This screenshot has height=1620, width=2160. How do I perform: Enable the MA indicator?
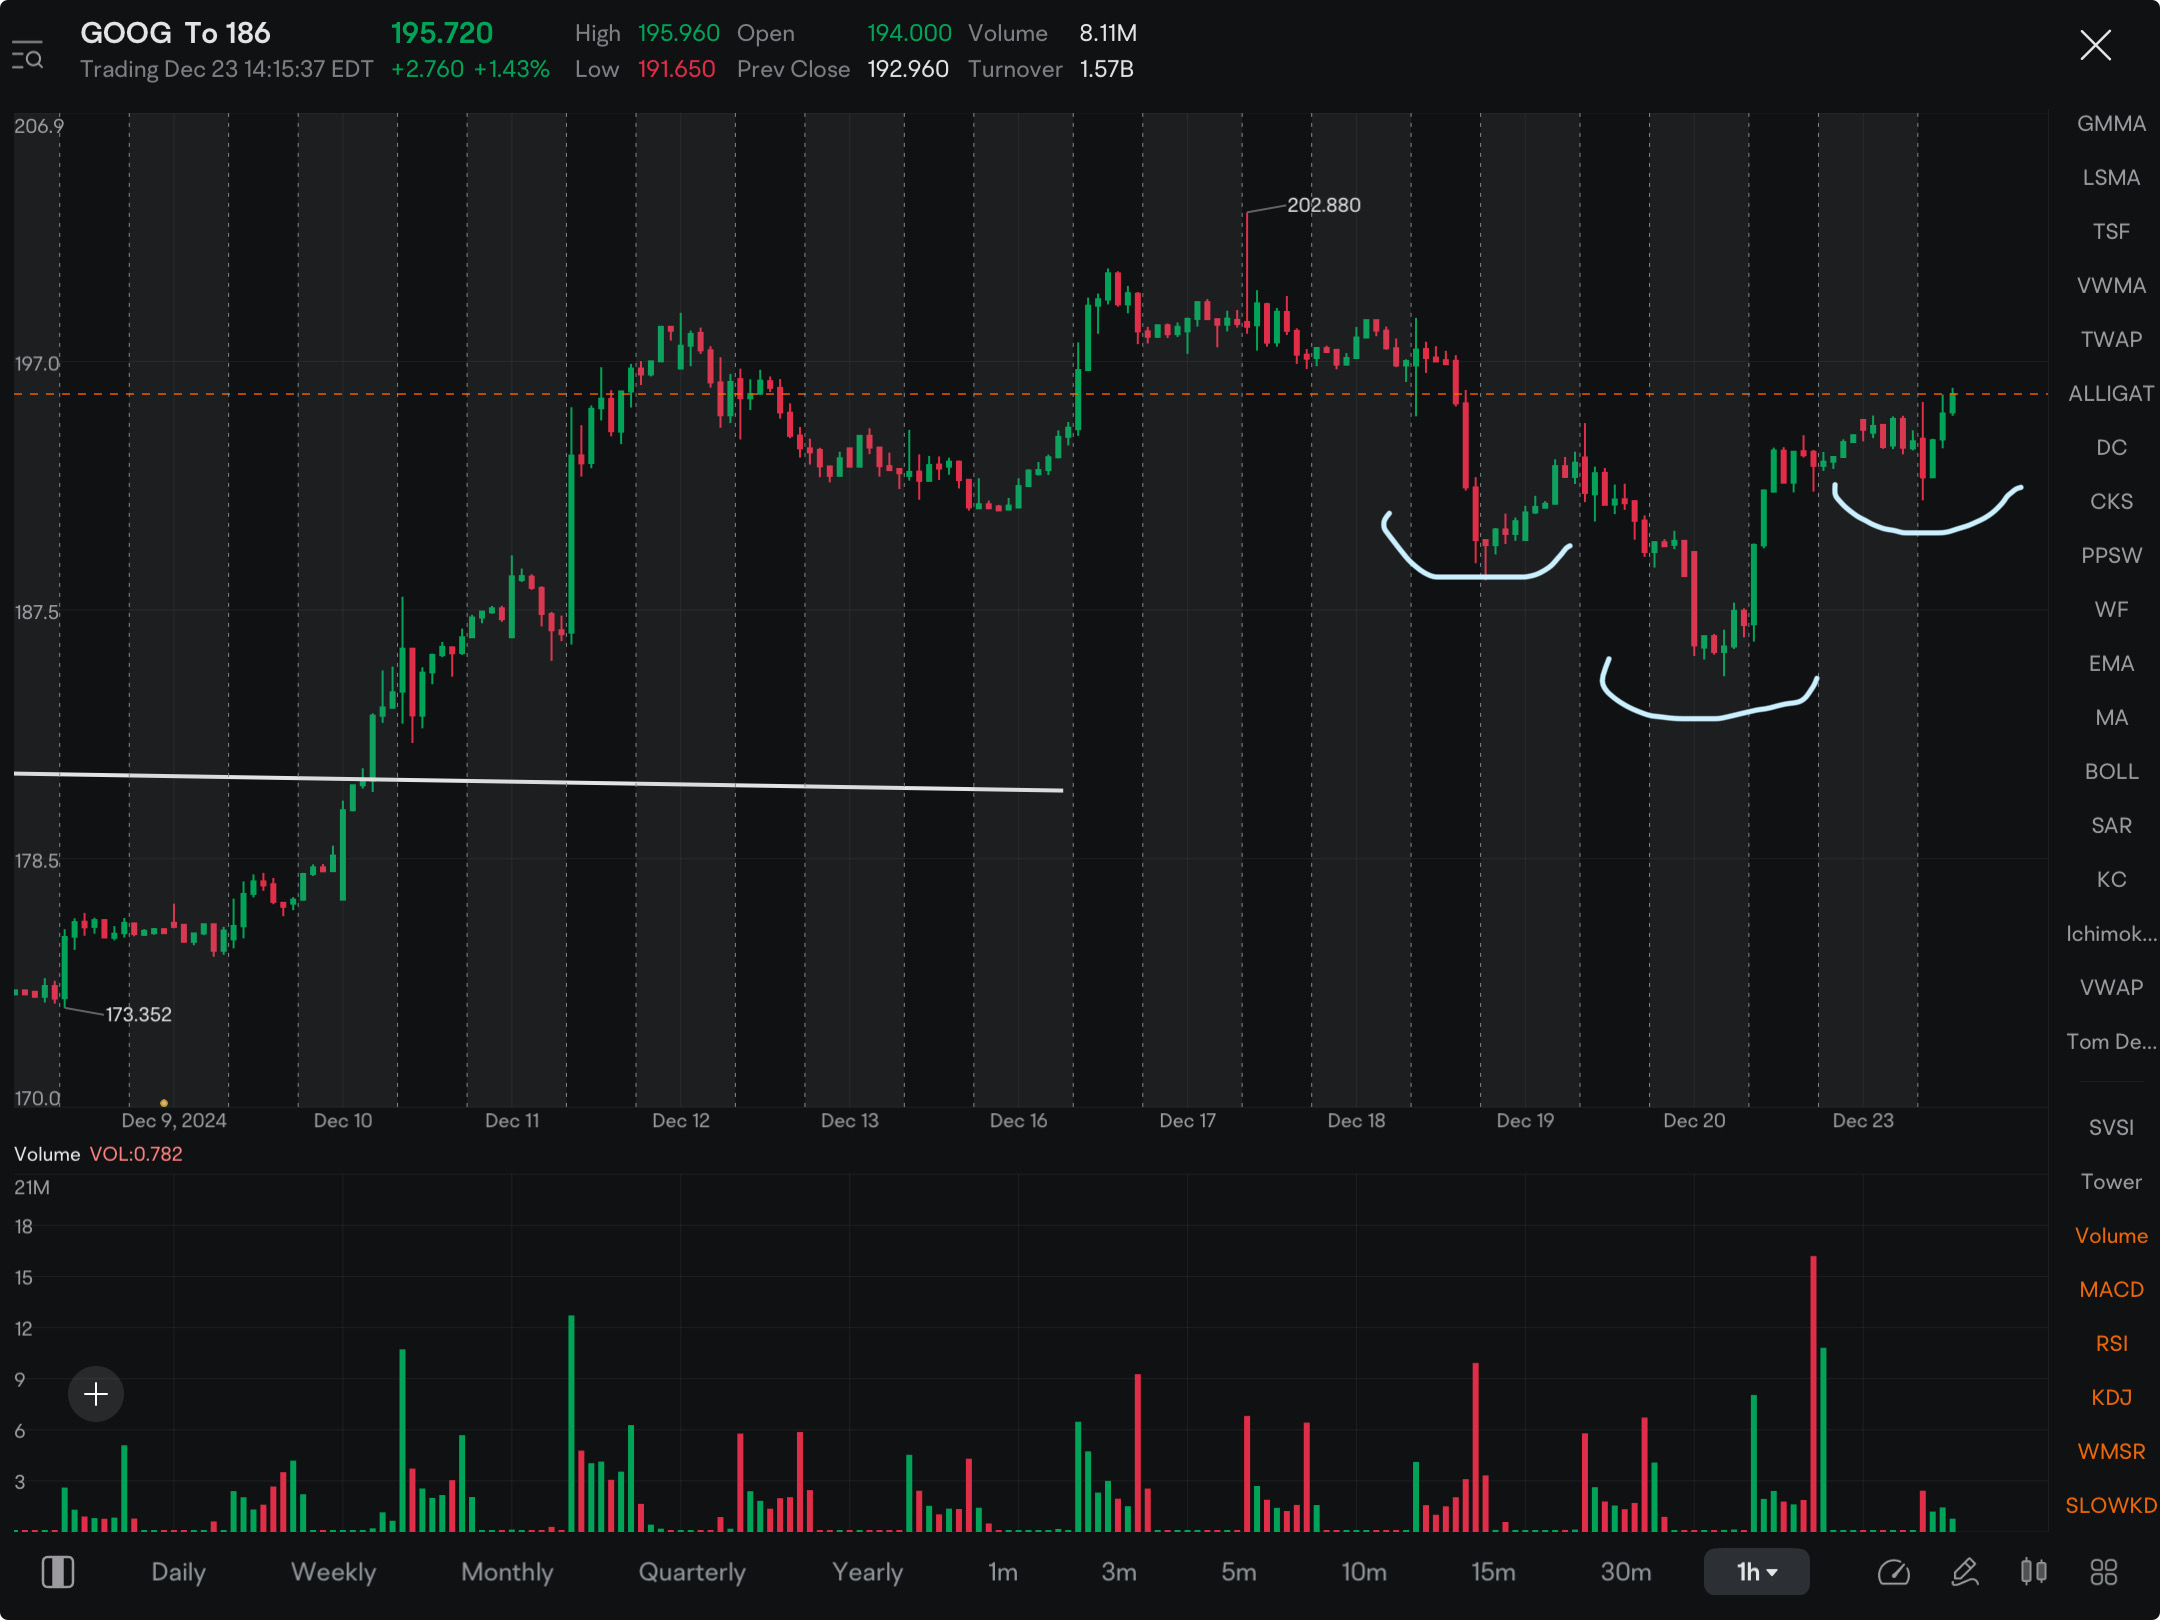pyautogui.click(x=2111, y=718)
